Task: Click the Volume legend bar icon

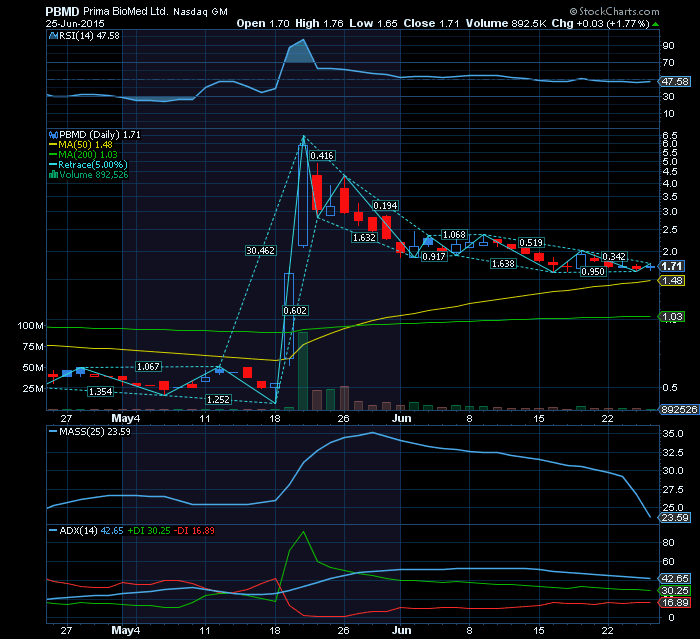Action: 53,175
